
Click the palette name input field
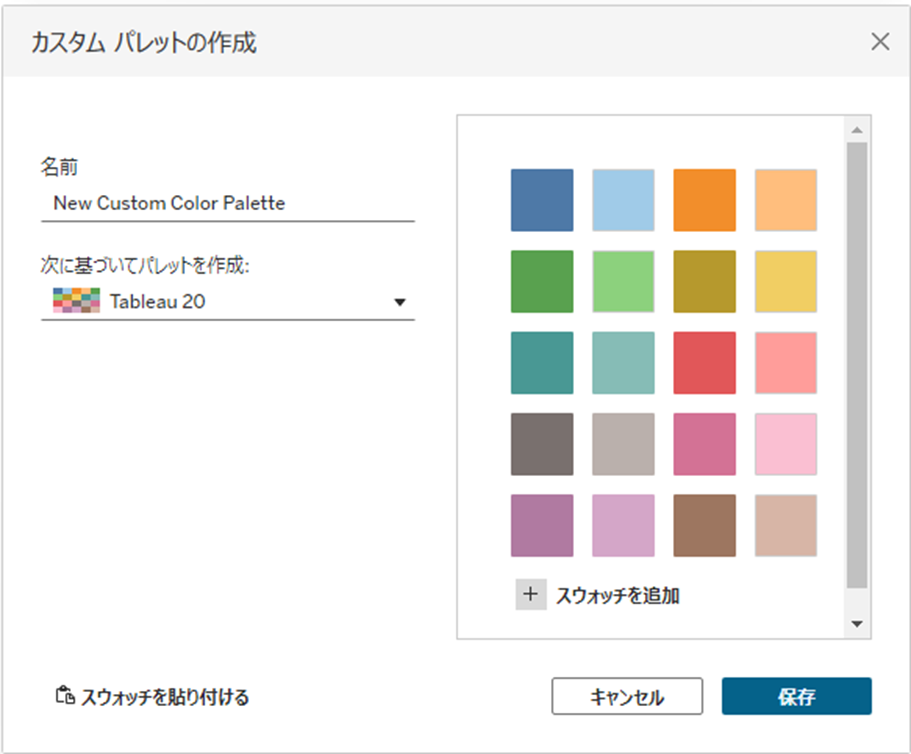[x=227, y=203]
